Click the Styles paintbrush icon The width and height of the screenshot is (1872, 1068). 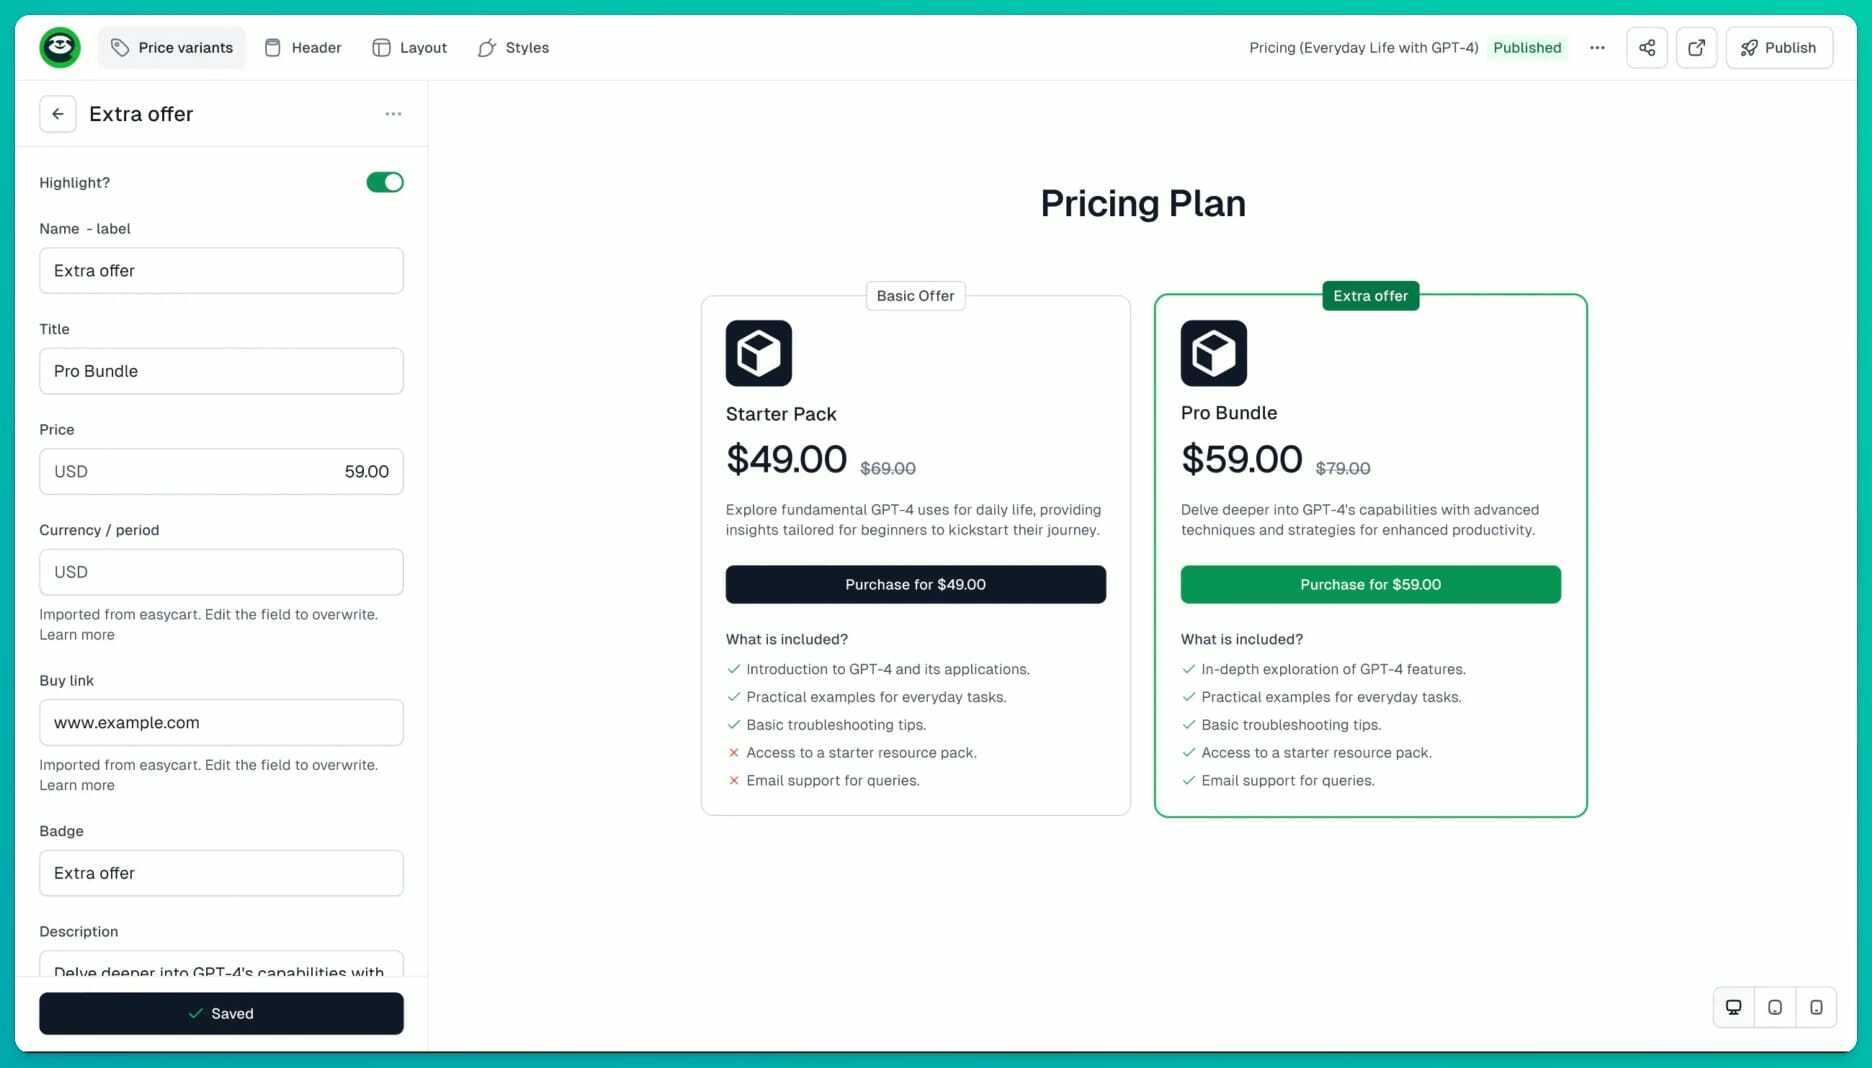[x=487, y=47]
